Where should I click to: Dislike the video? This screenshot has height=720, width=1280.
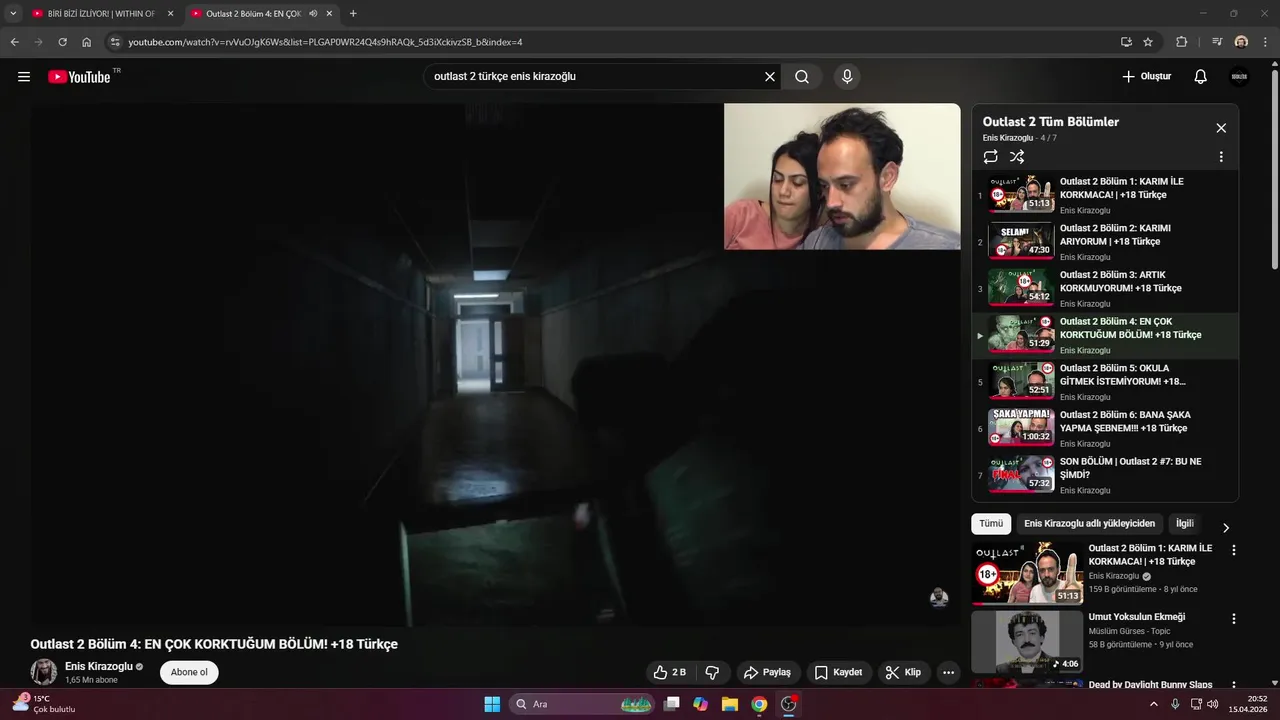tap(712, 672)
